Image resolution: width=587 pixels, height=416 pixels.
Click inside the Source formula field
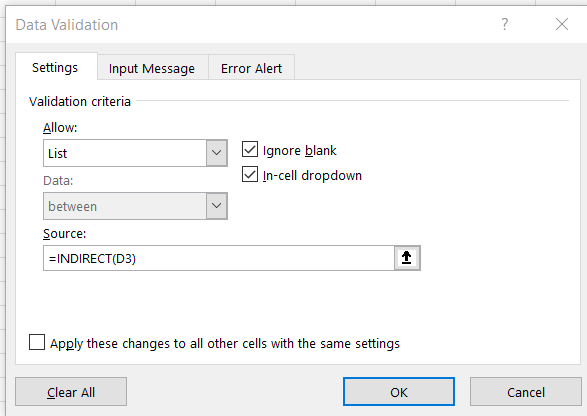tap(219, 258)
